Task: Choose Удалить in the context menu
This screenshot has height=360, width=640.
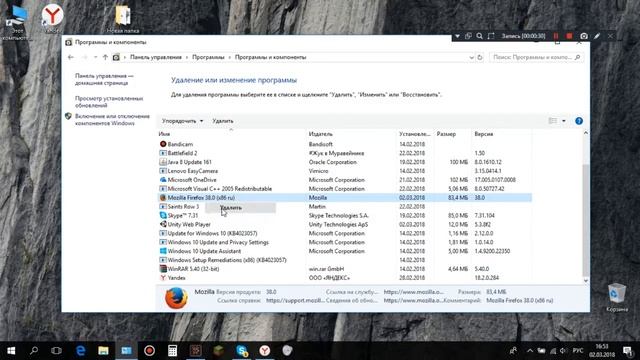Action: click(x=240, y=208)
